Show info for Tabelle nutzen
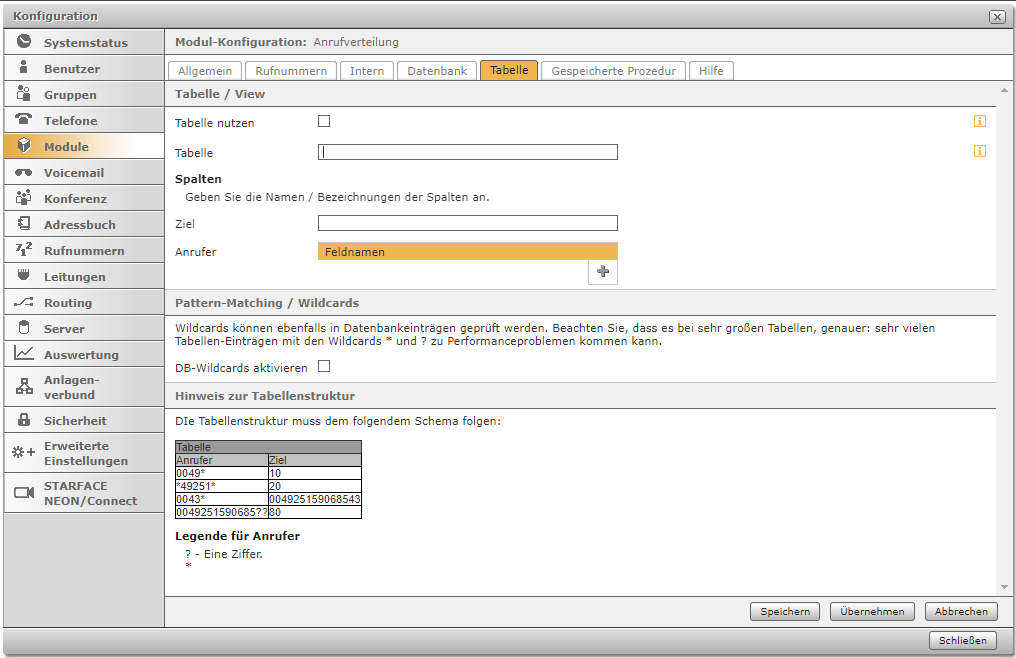 980,122
